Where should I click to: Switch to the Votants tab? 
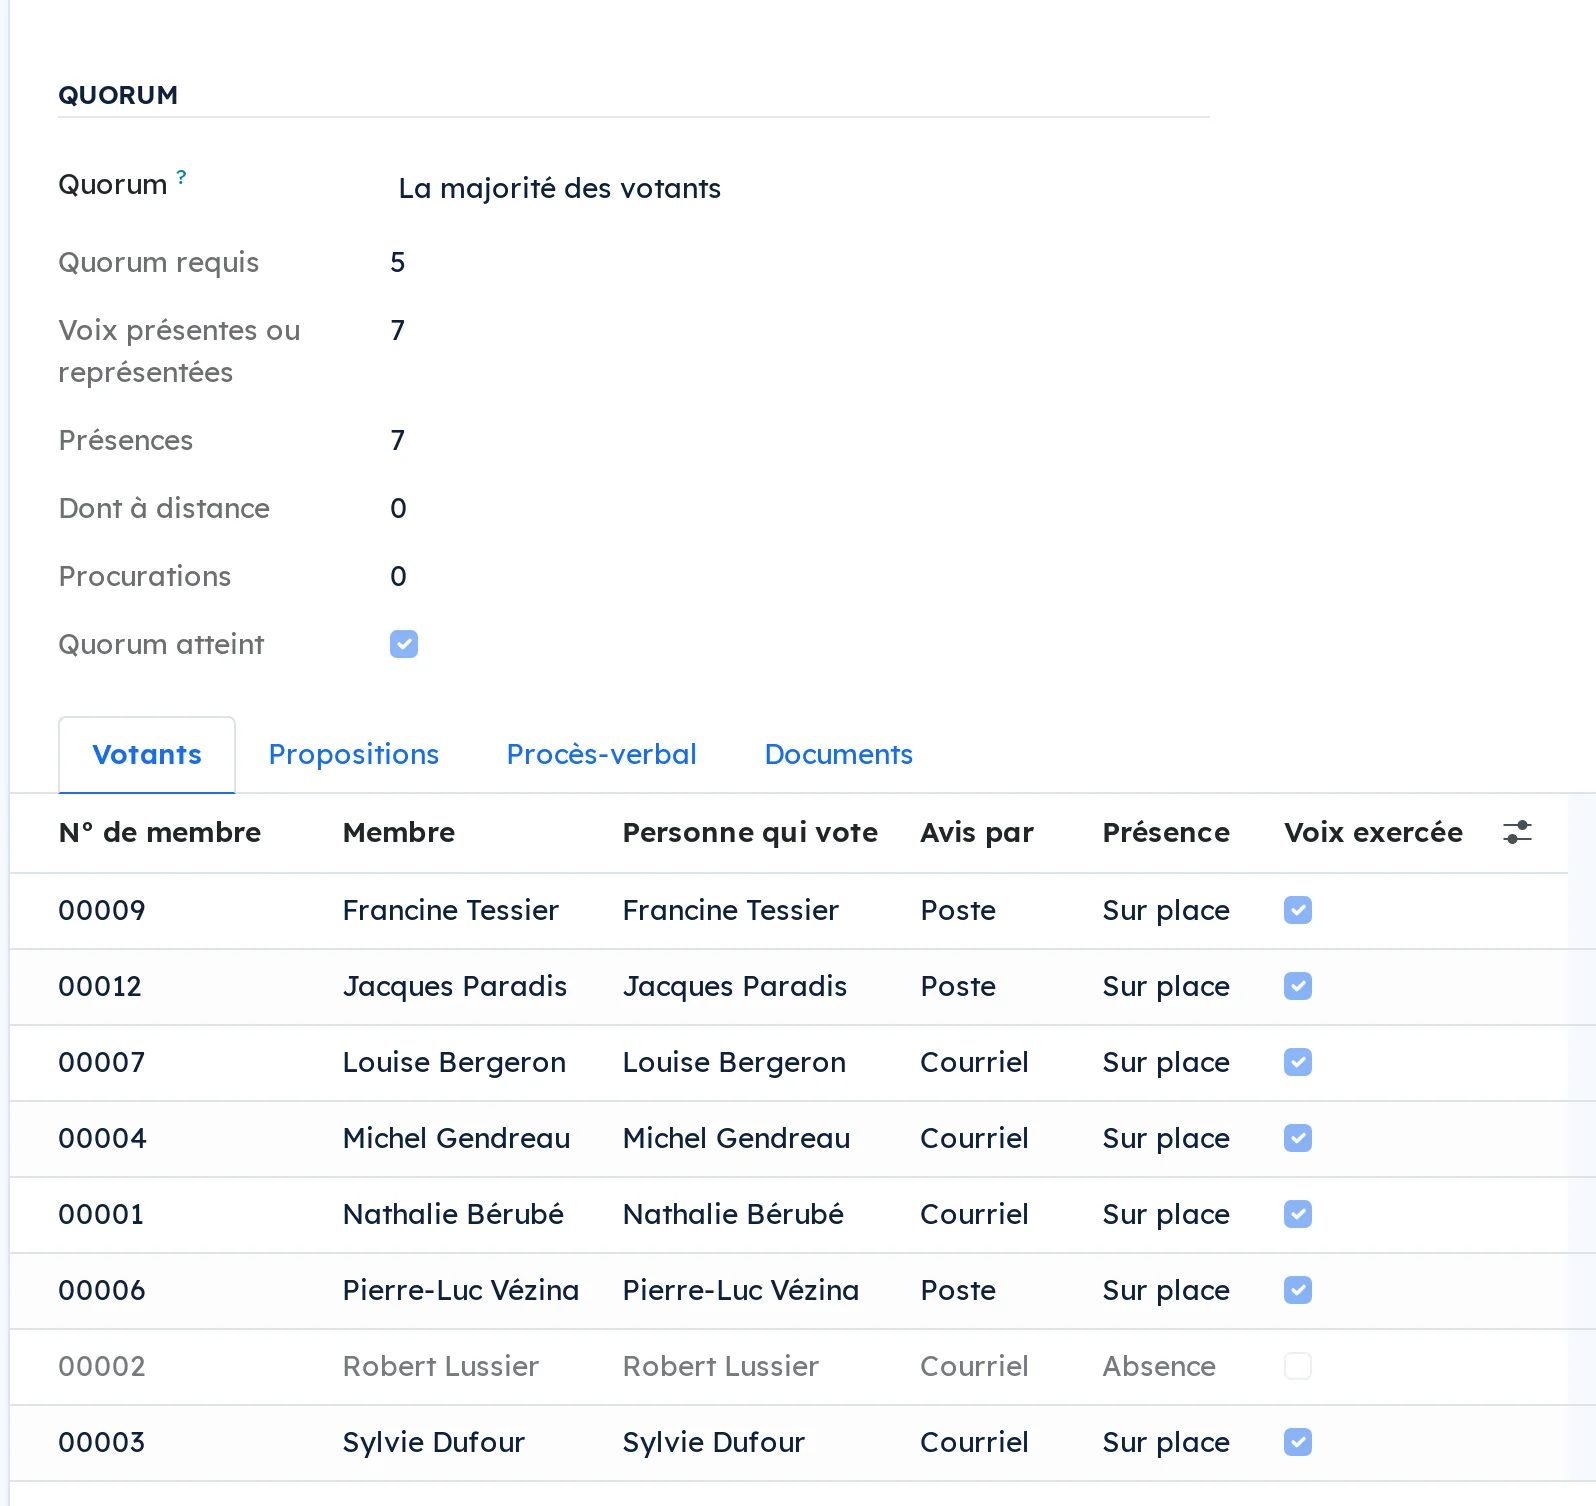pos(147,755)
